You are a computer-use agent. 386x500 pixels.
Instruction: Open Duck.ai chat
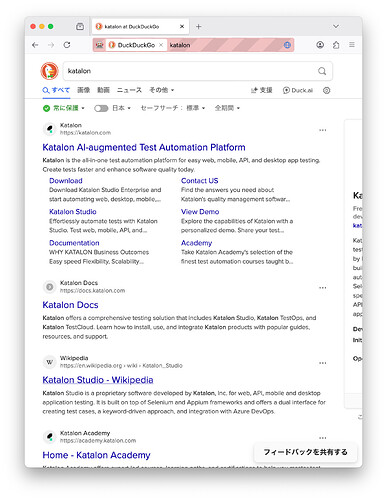pos(298,90)
